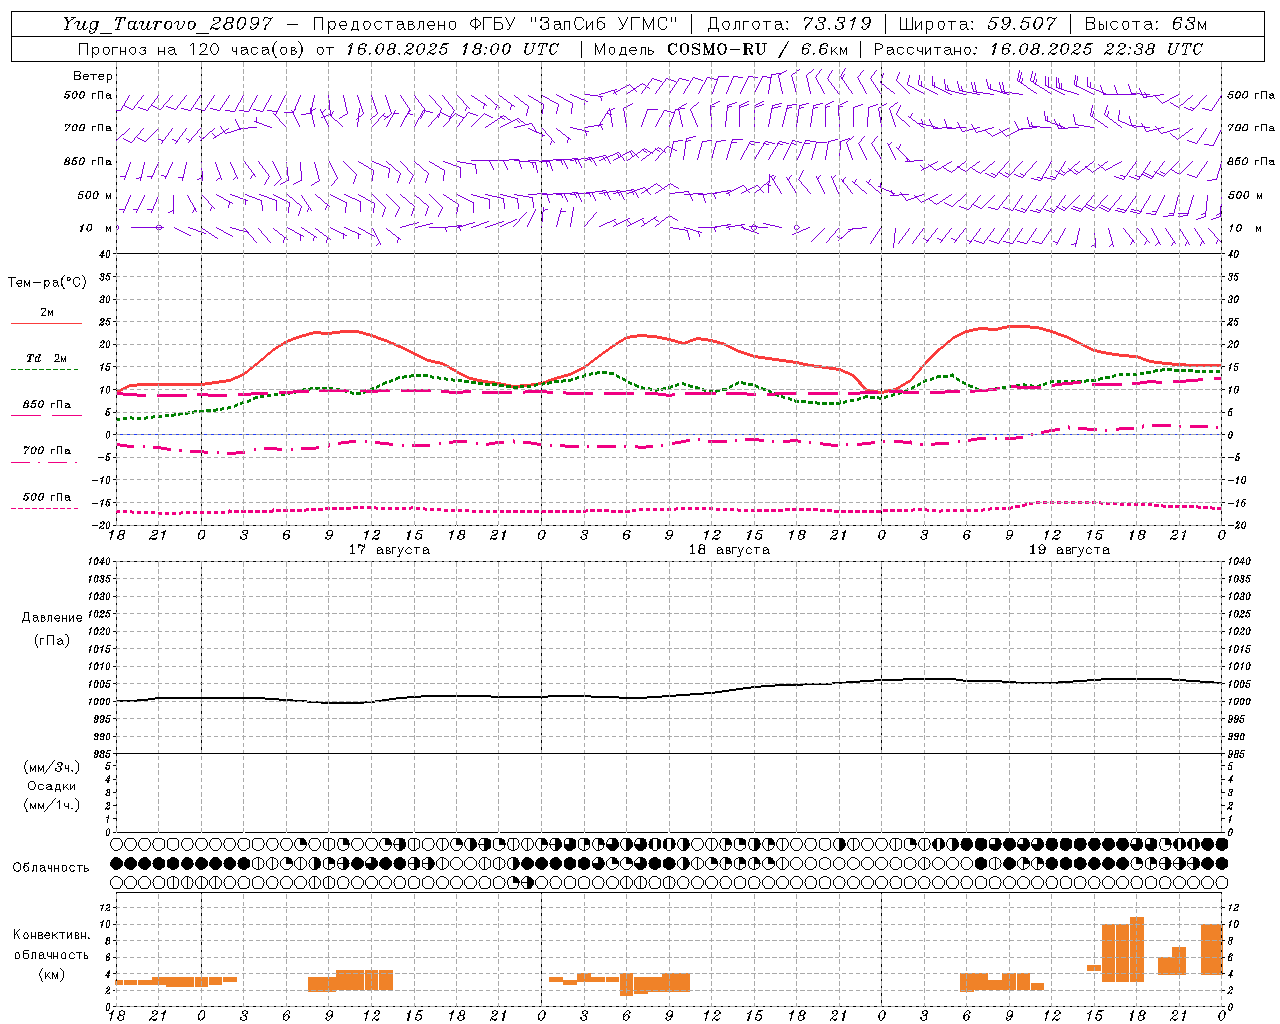Click the (гПа) unit under Давление
The image size is (1280, 1024).
click(x=52, y=640)
